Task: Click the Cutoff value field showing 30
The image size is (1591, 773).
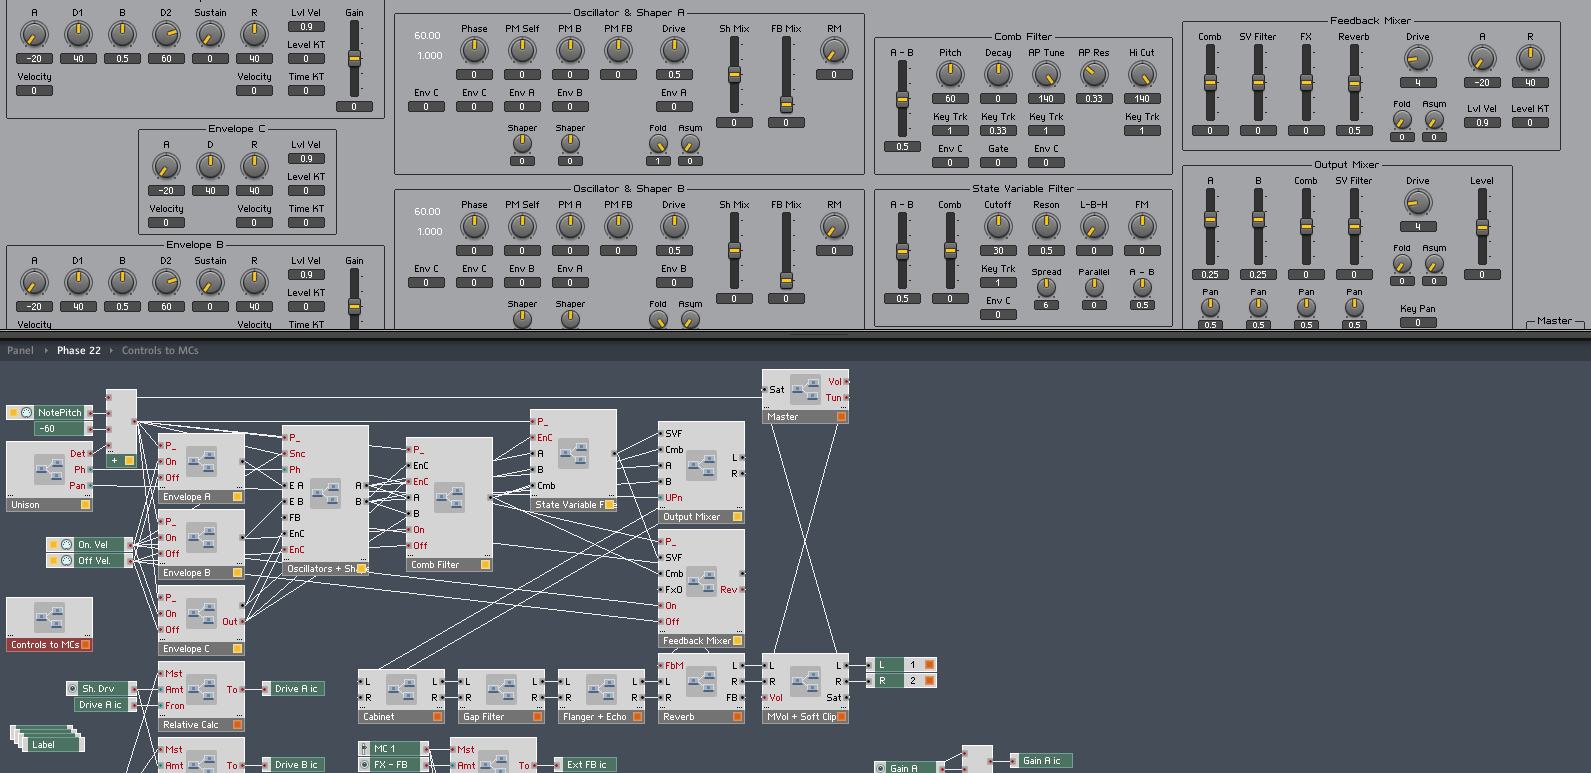Action: point(998,250)
